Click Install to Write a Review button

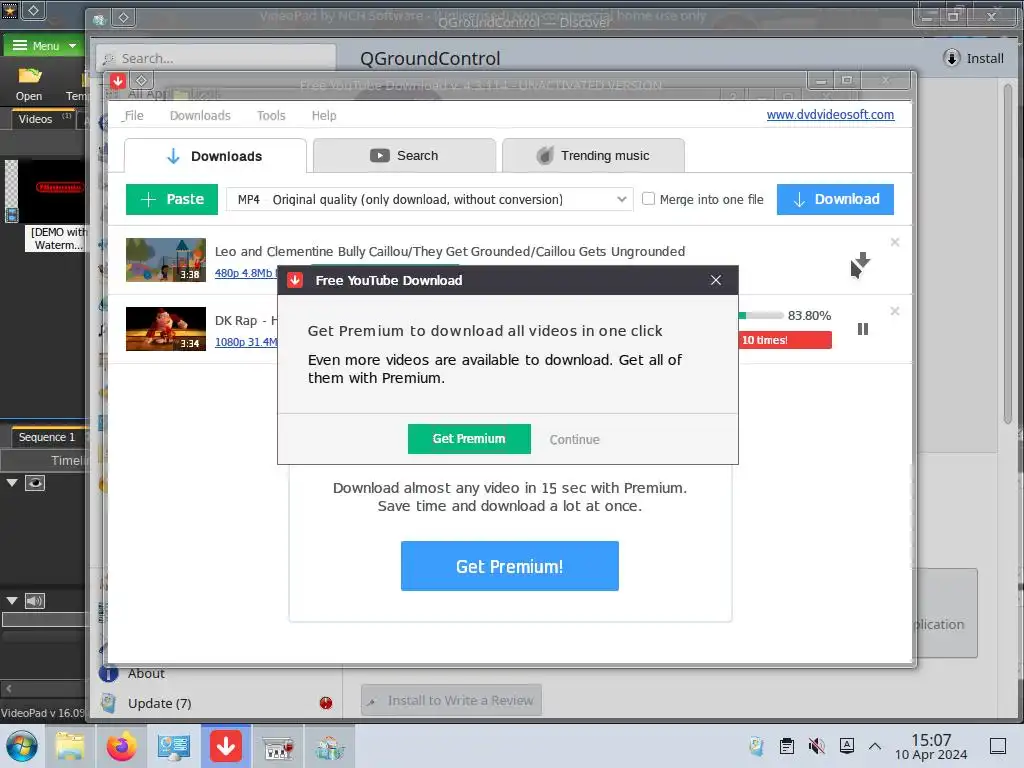tap(451, 700)
